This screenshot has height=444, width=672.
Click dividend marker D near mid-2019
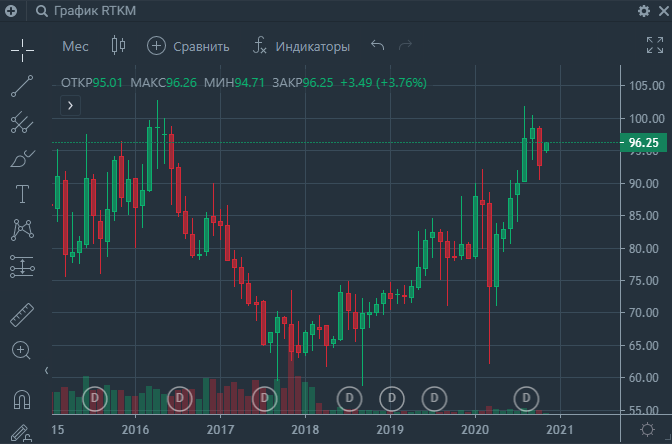point(434,399)
